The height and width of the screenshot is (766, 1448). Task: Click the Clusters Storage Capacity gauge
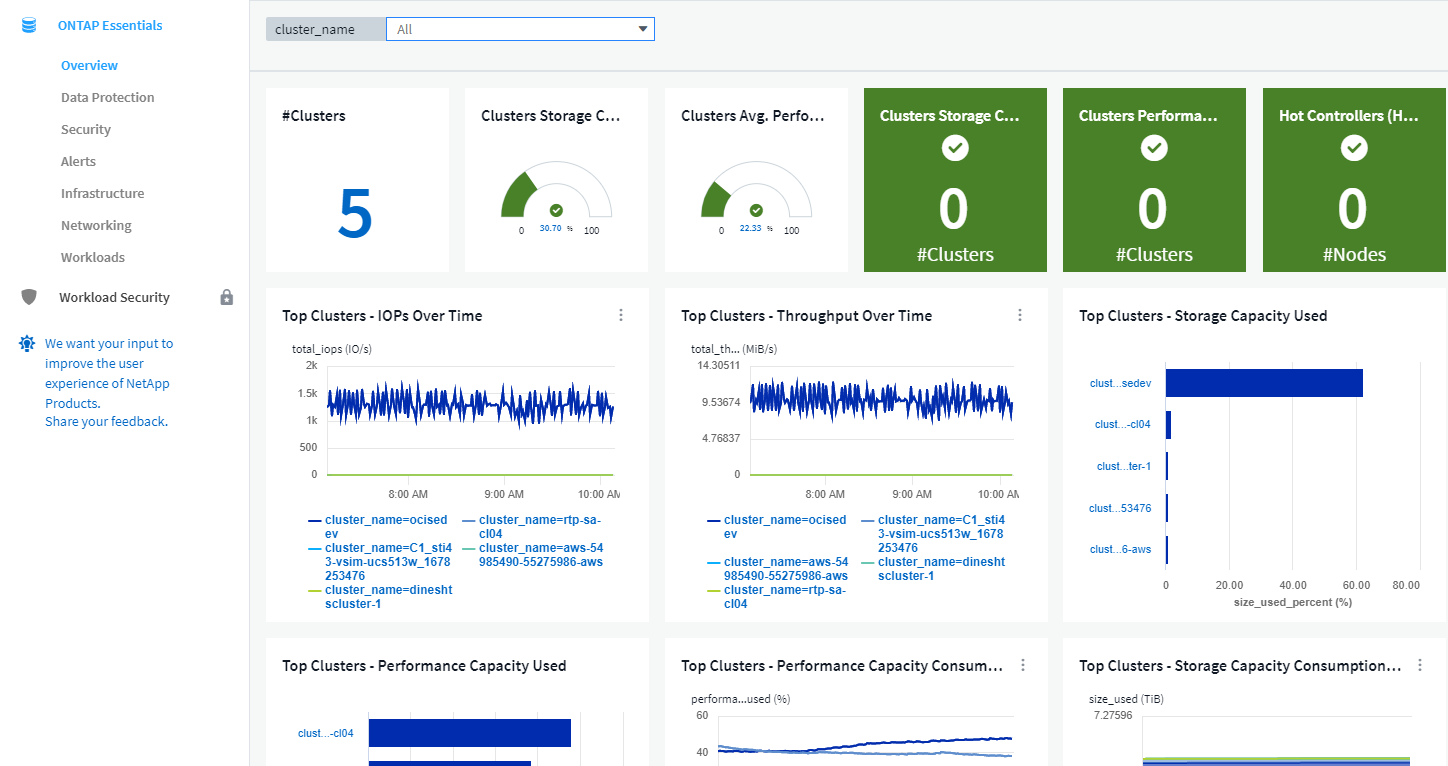(556, 195)
